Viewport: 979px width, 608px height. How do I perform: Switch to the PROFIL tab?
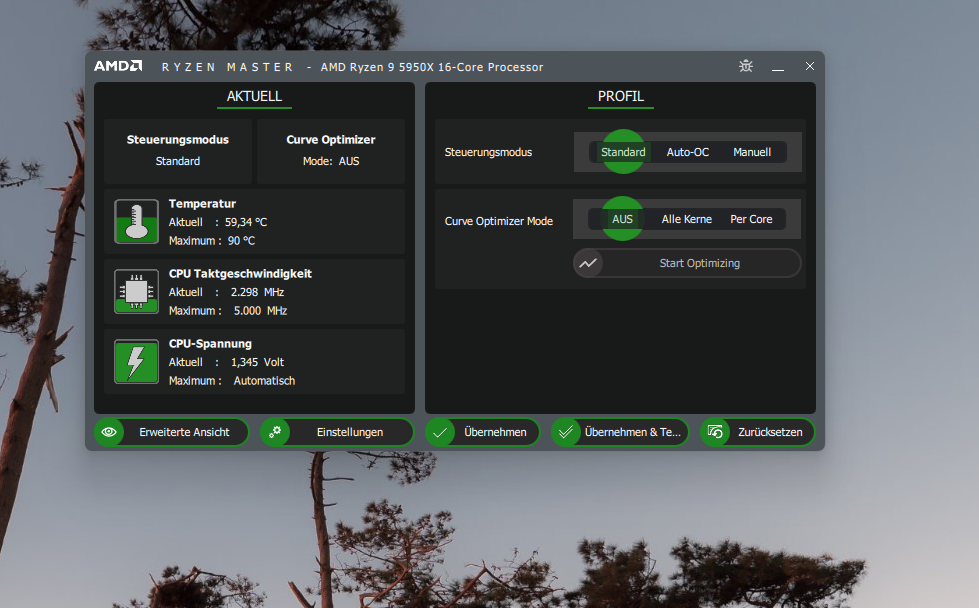[x=621, y=97]
